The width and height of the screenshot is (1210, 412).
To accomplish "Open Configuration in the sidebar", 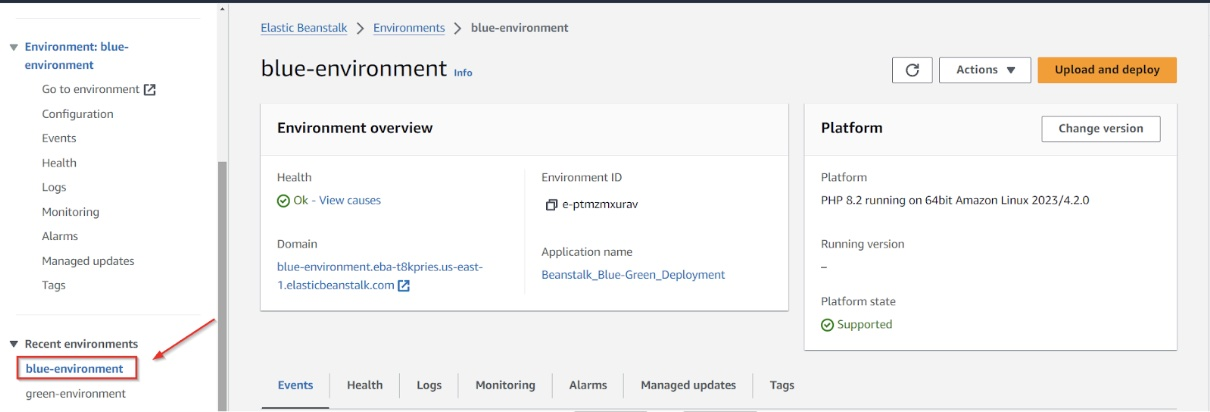I will [78, 114].
